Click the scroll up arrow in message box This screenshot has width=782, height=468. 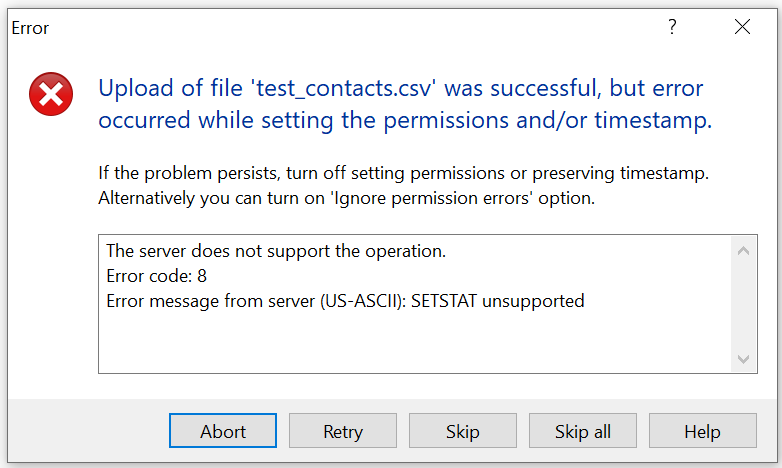[x=743, y=250]
